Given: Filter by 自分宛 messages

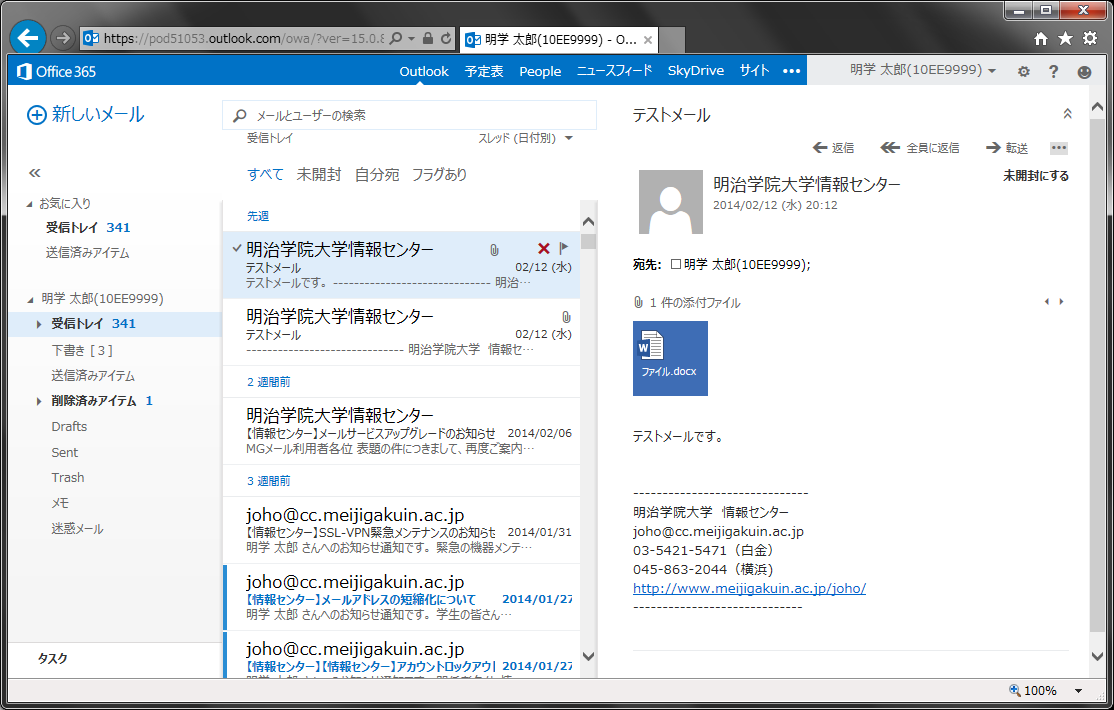Looking at the screenshot, I should tap(377, 175).
